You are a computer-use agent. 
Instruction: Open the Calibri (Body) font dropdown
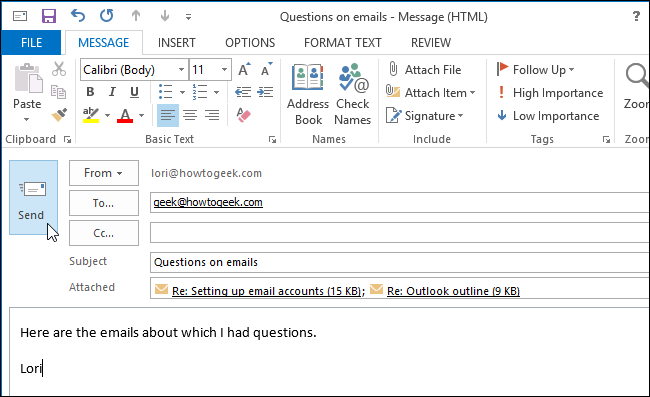click(181, 70)
